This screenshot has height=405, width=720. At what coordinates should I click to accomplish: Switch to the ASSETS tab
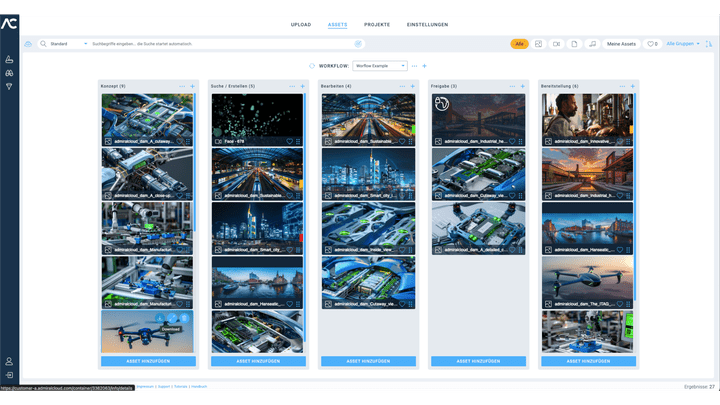[x=338, y=25]
